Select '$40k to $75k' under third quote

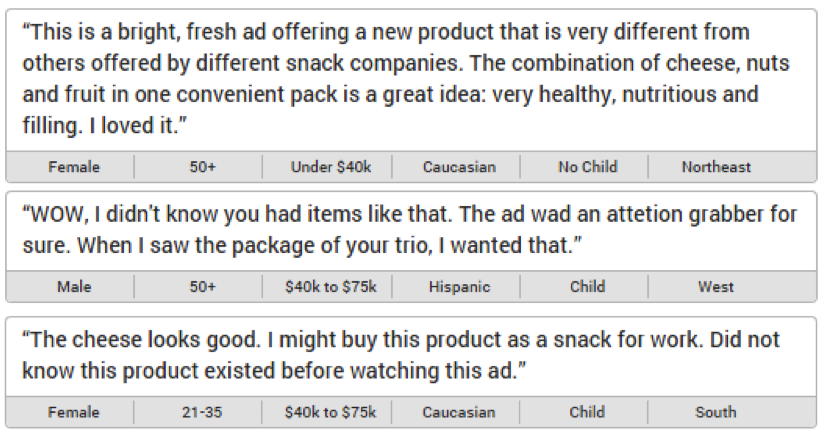330,412
